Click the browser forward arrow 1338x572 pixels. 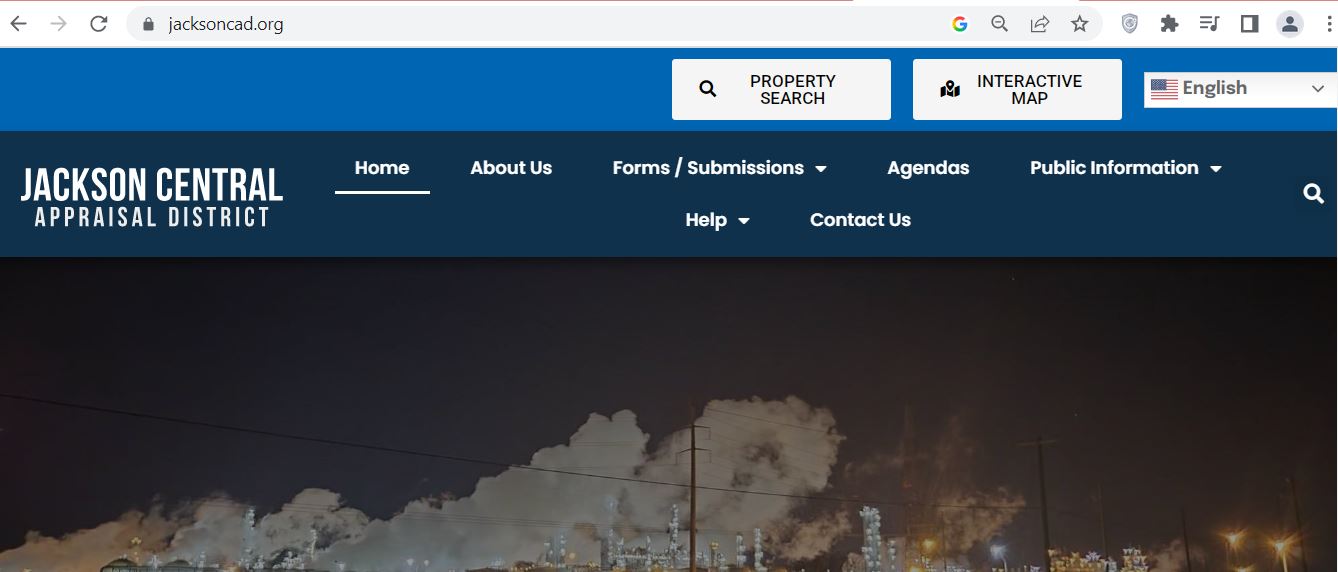(x=58, y=24)
